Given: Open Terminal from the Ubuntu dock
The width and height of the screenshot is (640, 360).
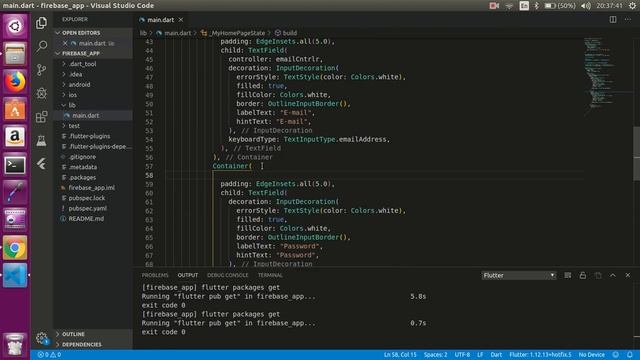Looking at the screenshot, I should coord(15,165).
